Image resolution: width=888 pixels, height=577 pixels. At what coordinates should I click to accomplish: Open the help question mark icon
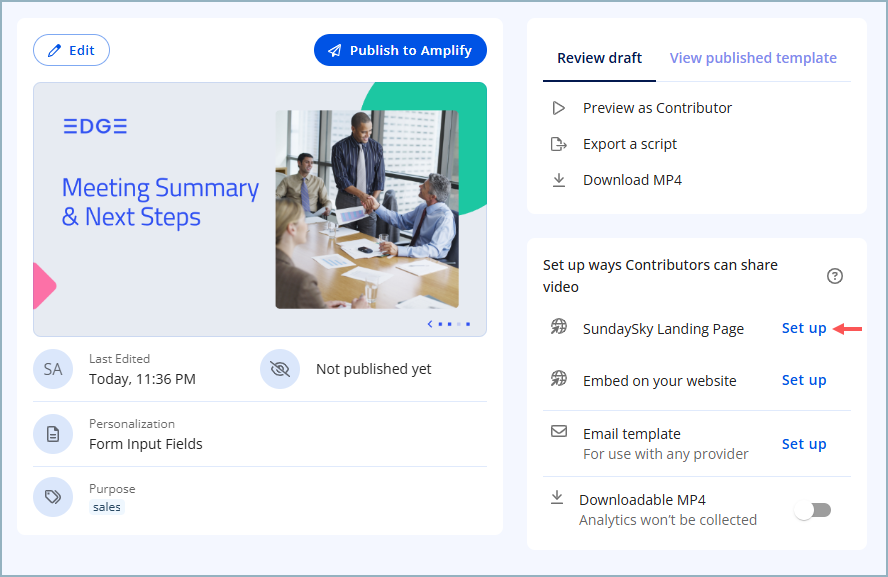tap(835, 276)
